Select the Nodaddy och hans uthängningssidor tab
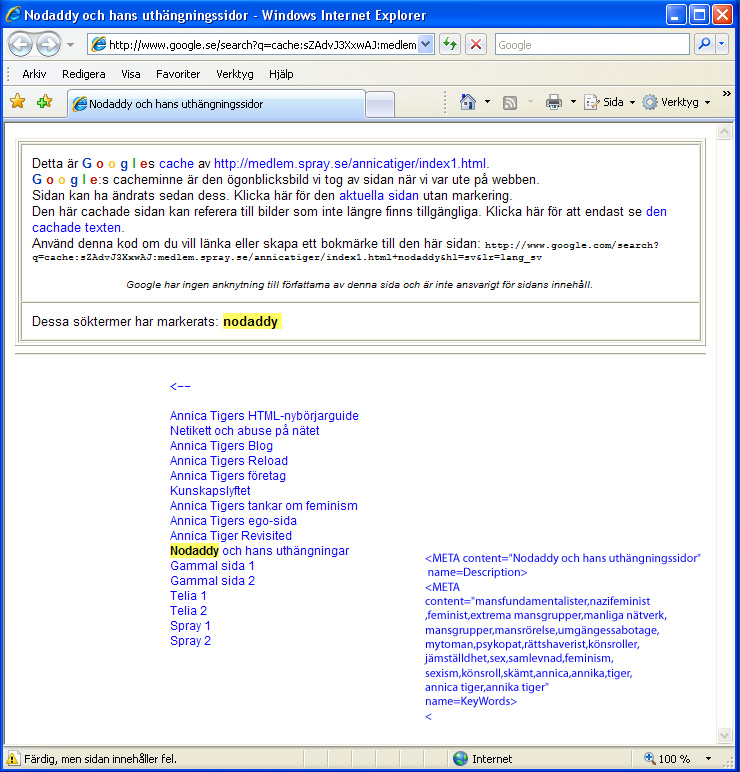Viewport: 740px width, 772px height. coord(216,104)
